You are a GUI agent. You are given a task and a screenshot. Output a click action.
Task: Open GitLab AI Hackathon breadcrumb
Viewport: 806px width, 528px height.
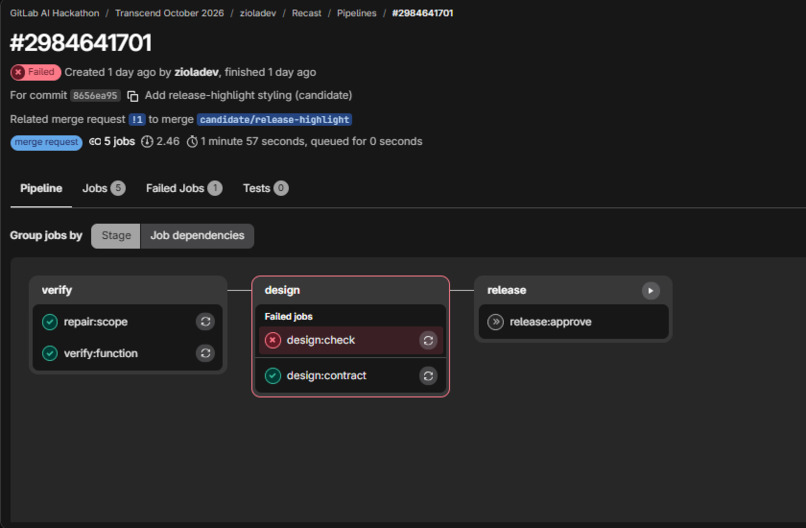[x=54, y=13]
